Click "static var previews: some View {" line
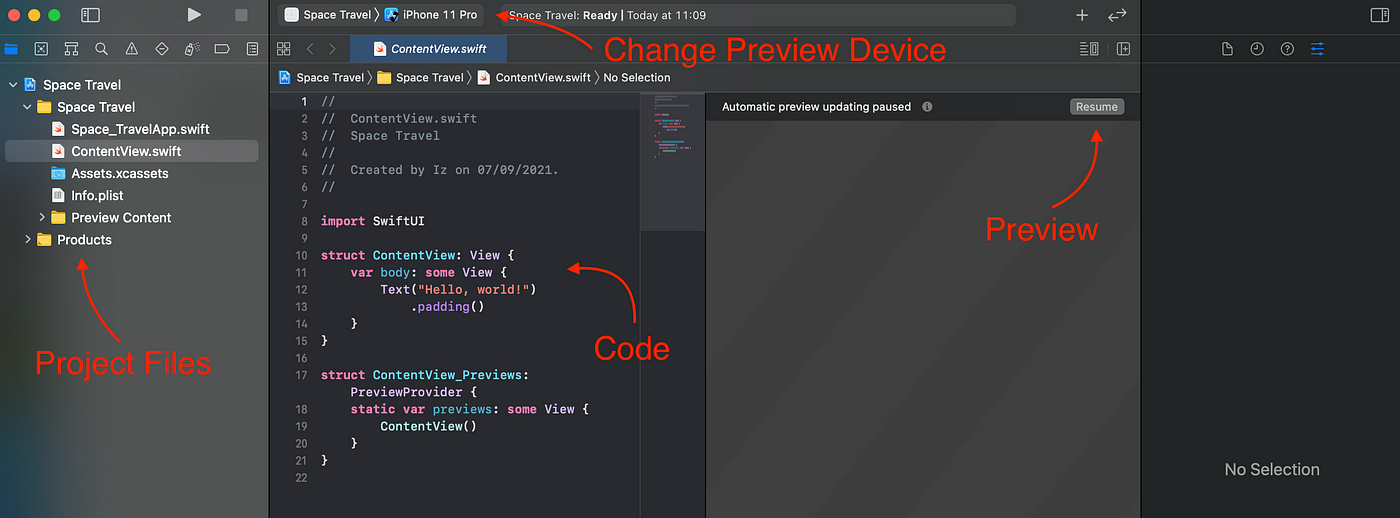 [x=470, y=409]
